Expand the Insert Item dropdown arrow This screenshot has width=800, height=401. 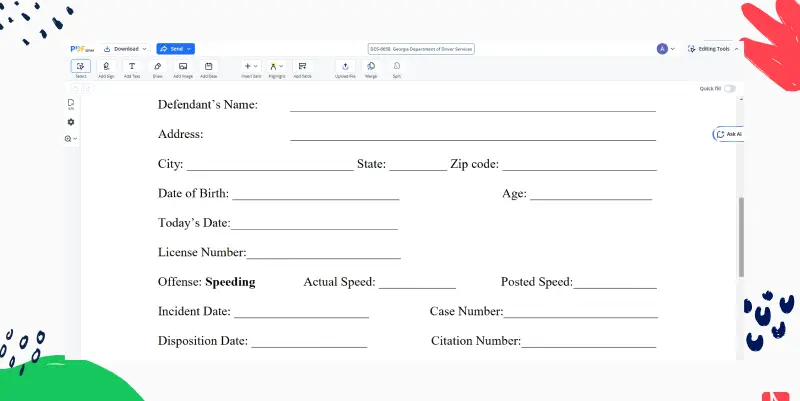[256, 66]
